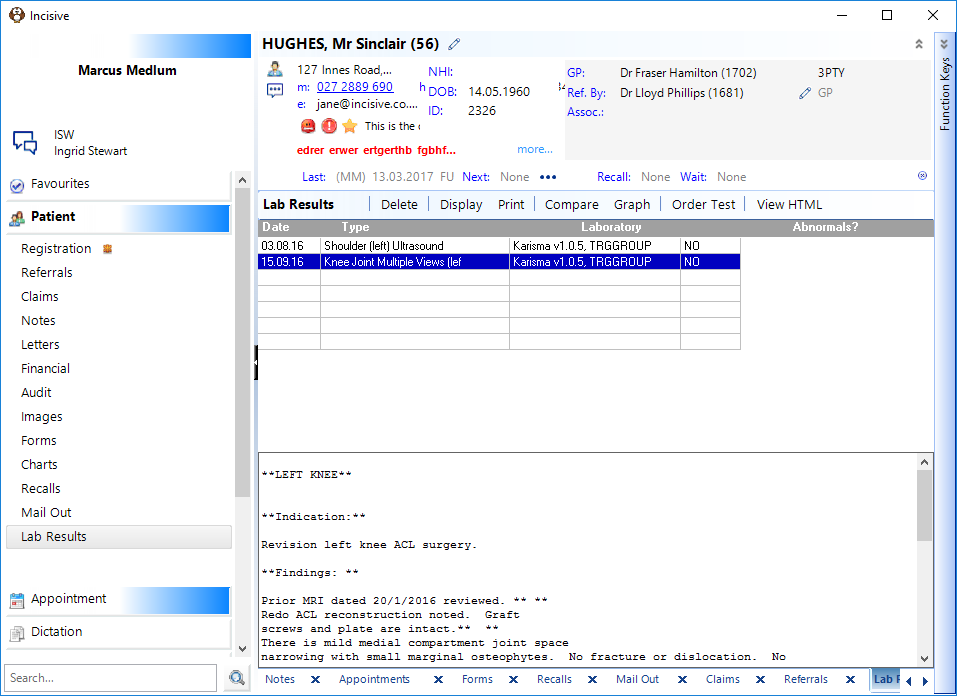
Task: Close the Notes tab
Action: (315, 680)
